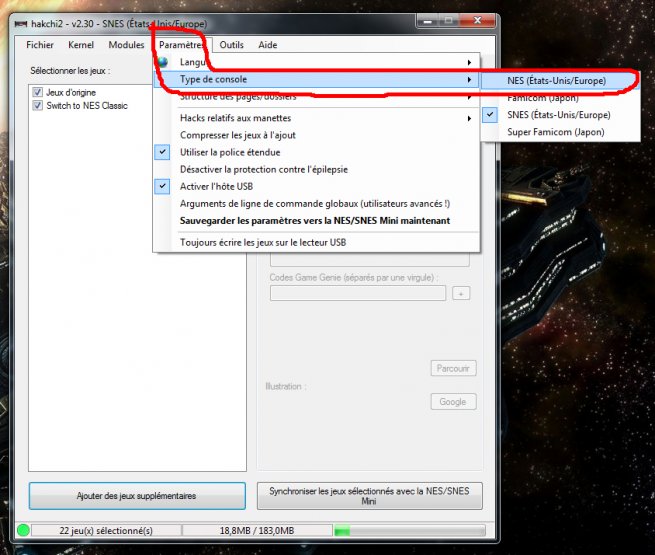655x555 pixels.
Task: Click Ajouter des jeux supplémentaires button
Action: pos(137,496)
